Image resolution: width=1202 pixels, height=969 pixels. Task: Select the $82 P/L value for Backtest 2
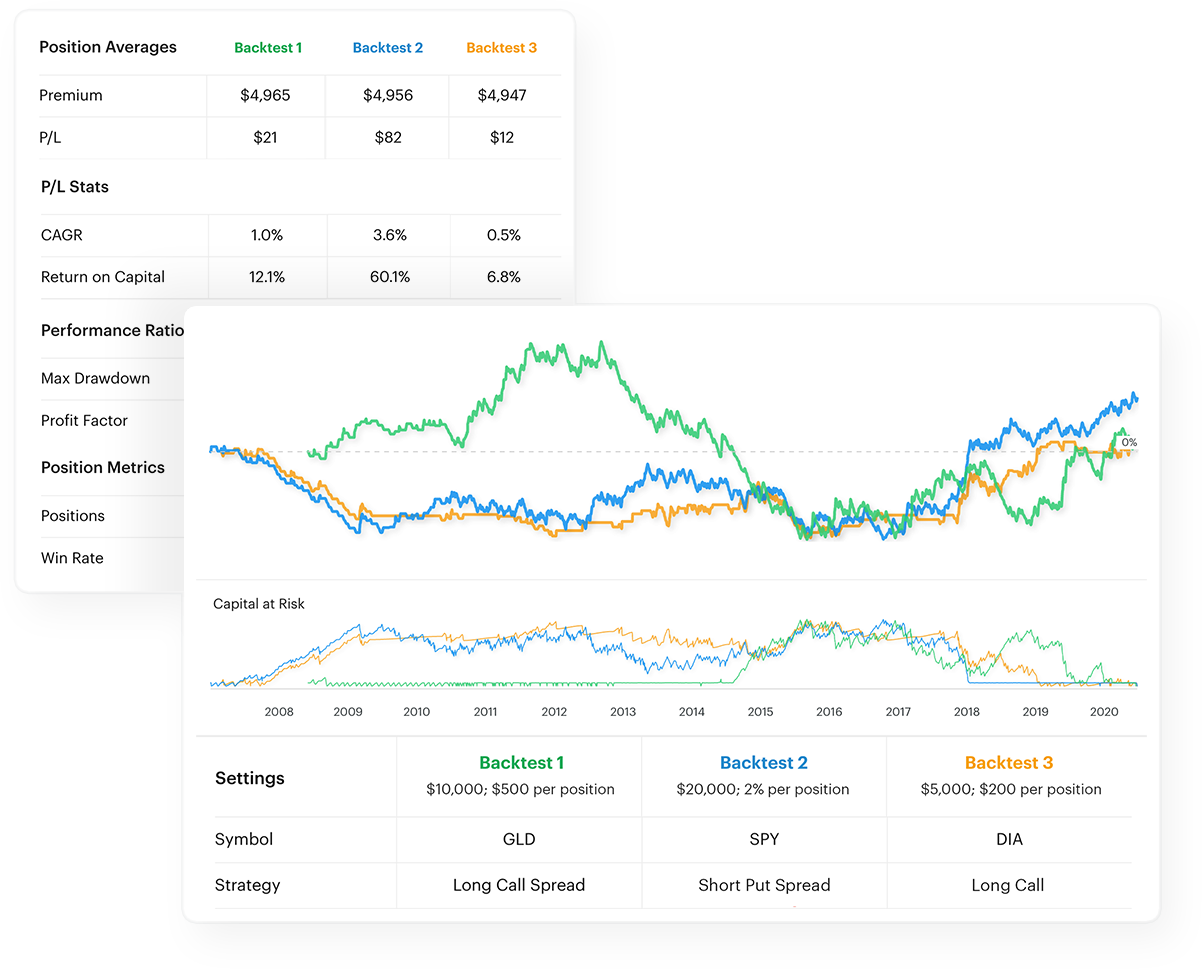pos(388,137)
